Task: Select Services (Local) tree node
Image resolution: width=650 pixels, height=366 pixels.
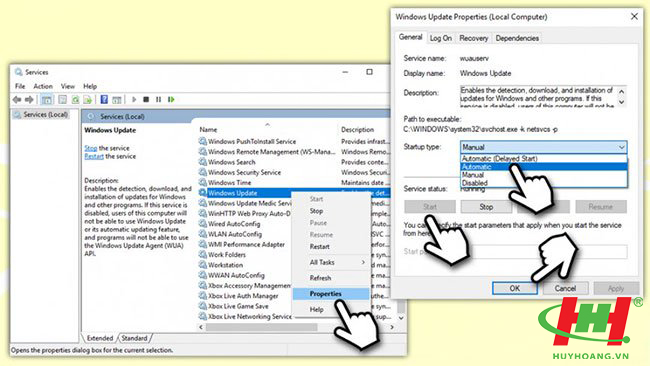Action: pyautogui.click(x=45, y=114)
